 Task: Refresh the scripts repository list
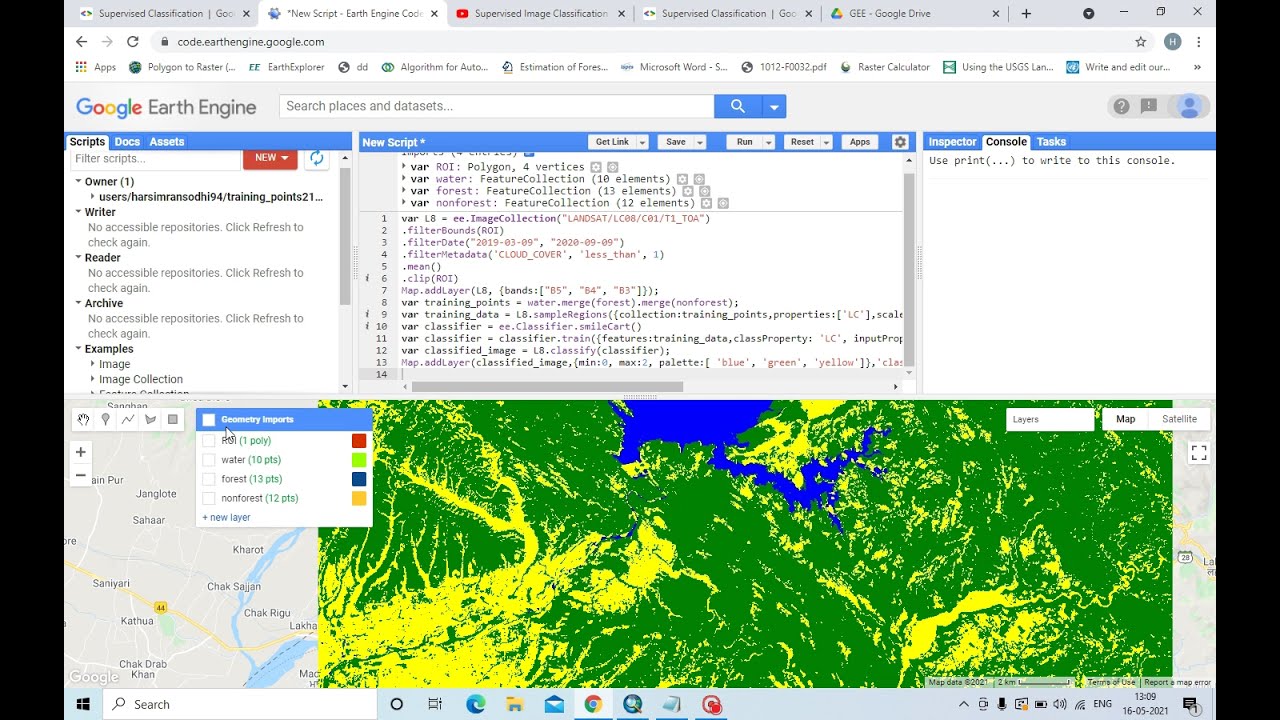317,158
